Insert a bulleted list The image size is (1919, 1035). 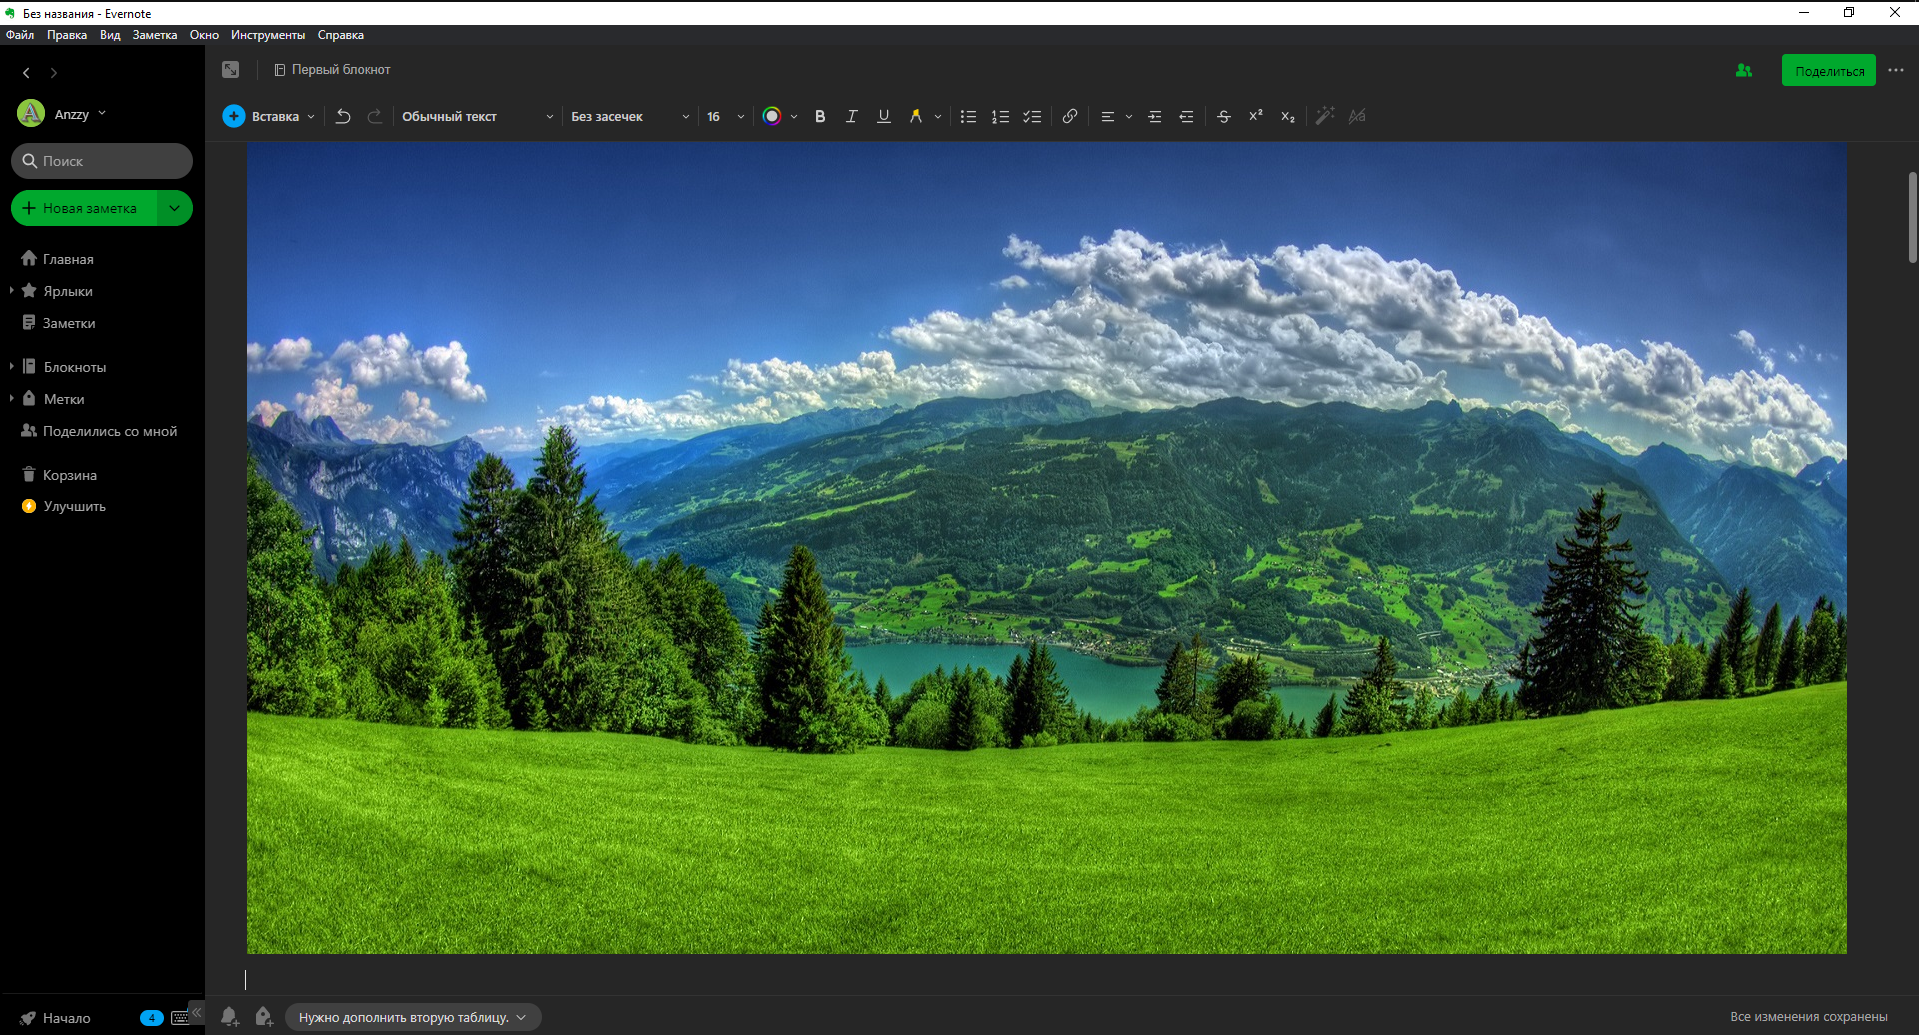967,116
